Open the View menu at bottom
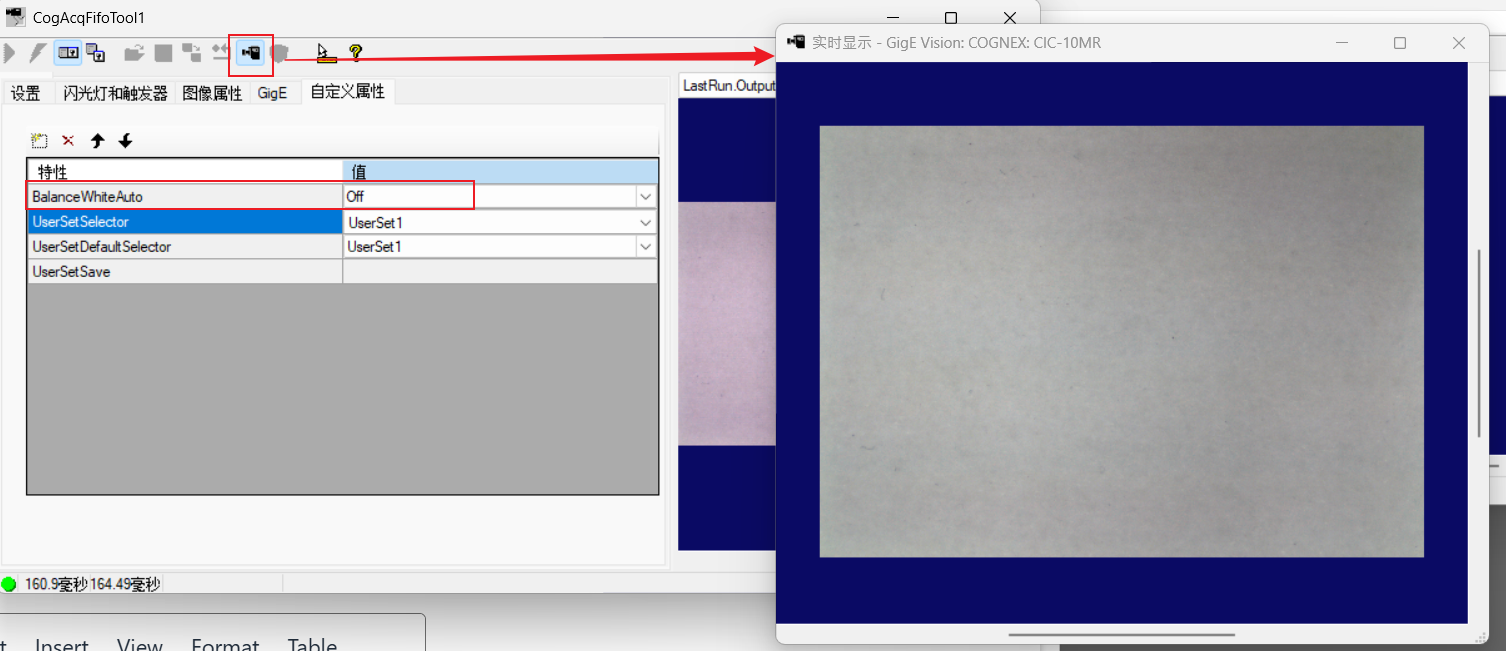The width and height of the screenshot is (1506, 651). pyautogui.click(x=140, y=645)
